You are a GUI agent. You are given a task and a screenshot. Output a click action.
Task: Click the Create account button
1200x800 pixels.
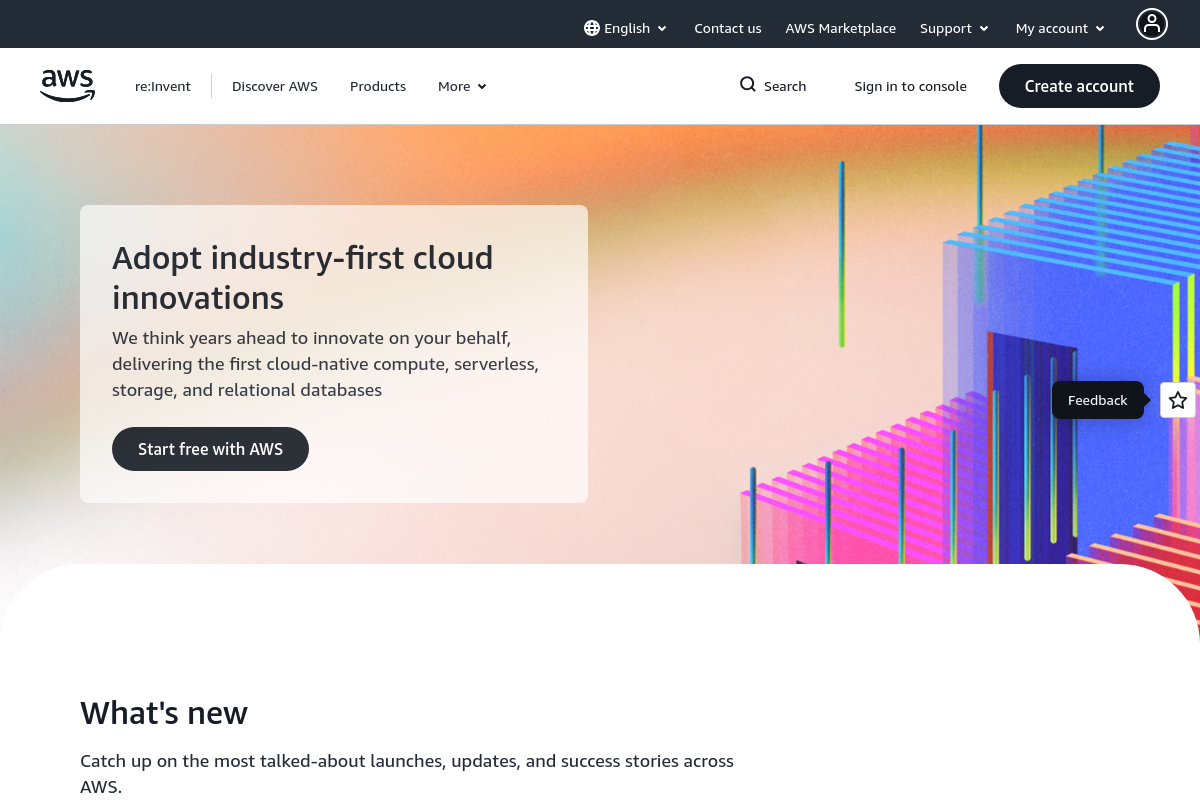tap(1079, 86)
